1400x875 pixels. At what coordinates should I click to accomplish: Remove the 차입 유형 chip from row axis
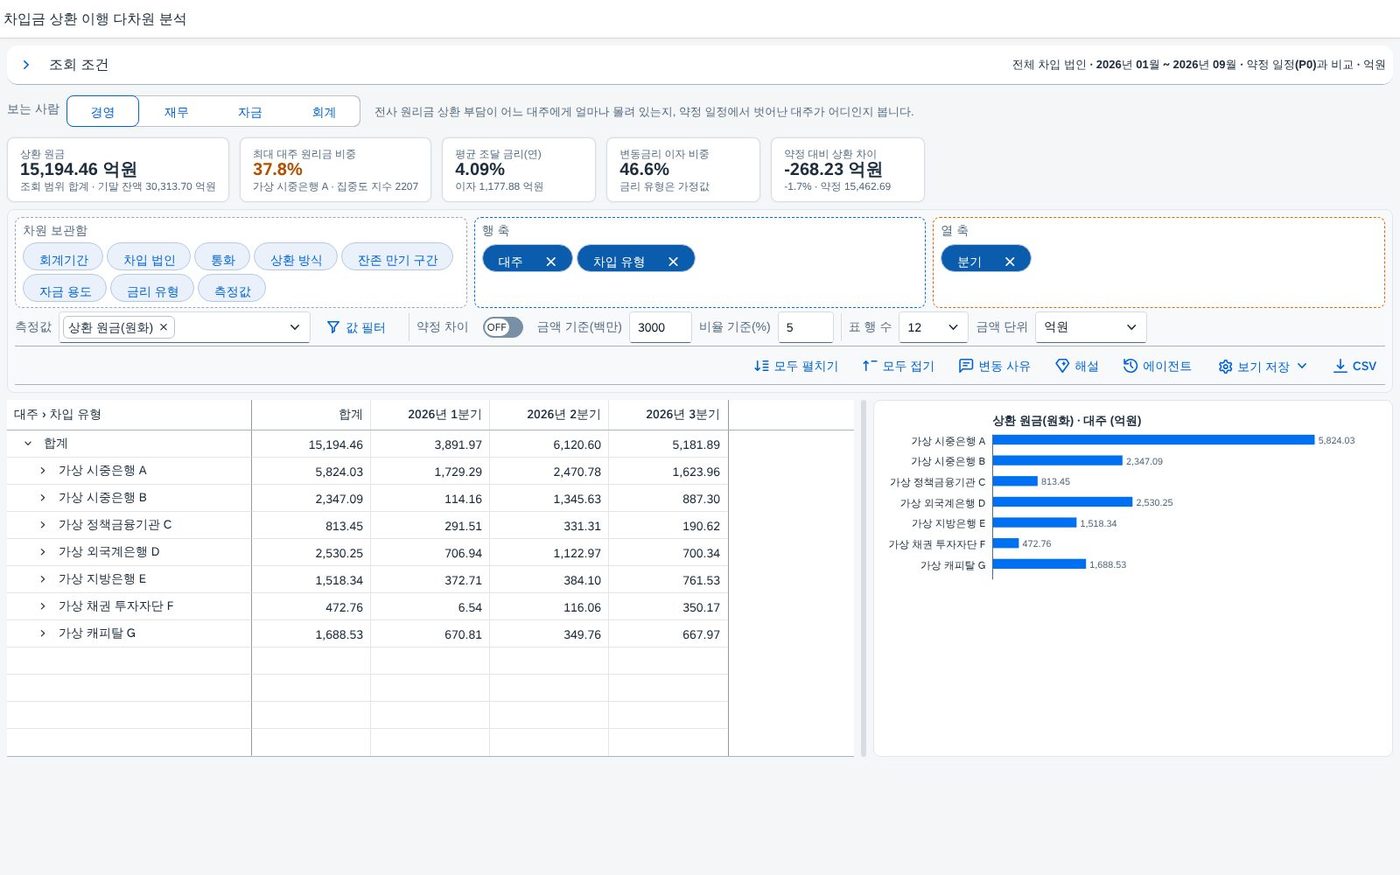[x=673, y=261]
